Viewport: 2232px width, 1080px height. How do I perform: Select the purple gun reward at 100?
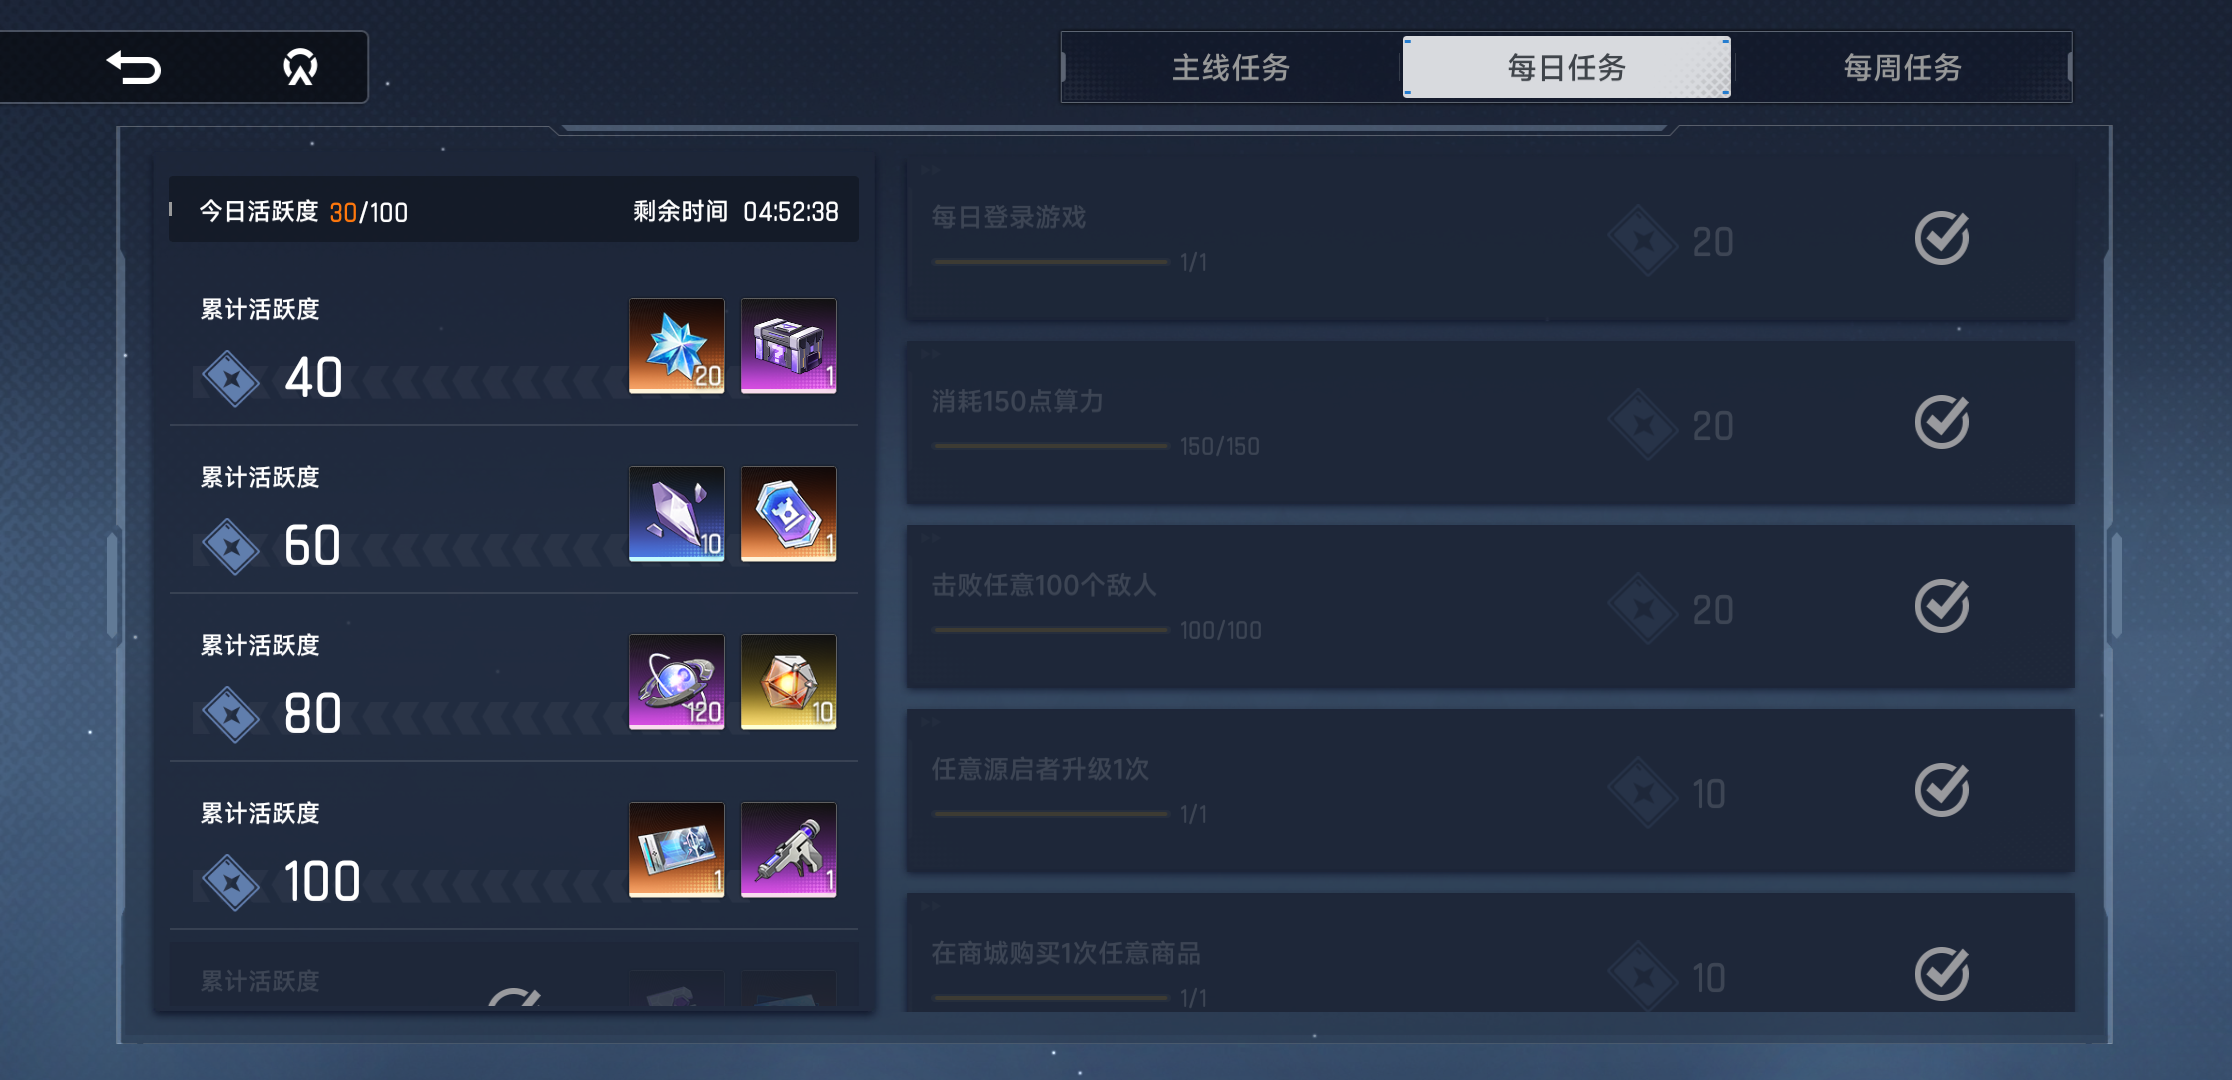click(x=788, y=850)
